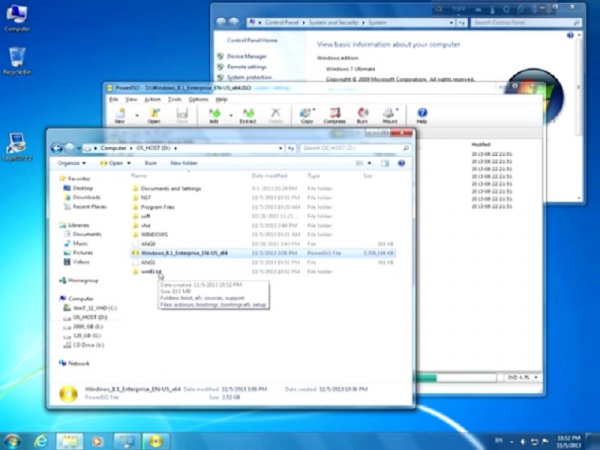Select Network in navigation pane
This screenshot has height=450, width=600.
pos(78,363)
